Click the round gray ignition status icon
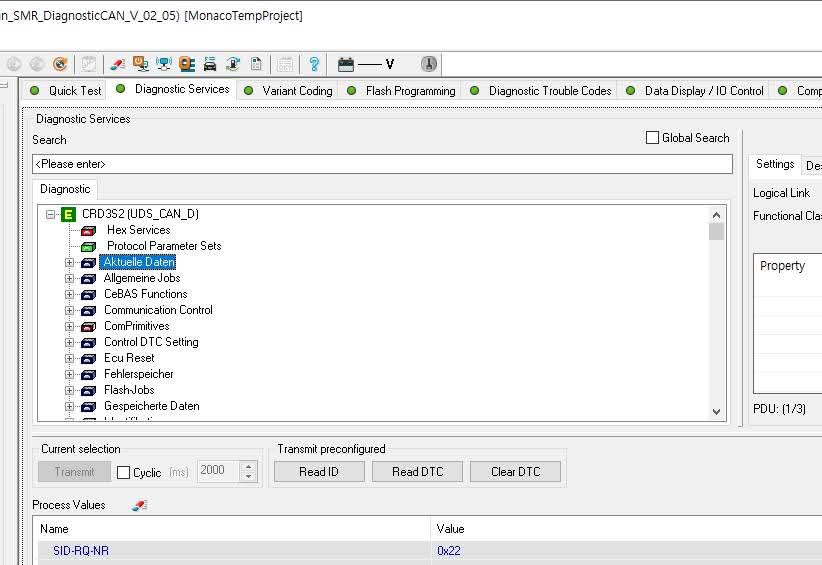The height and width of the screenshot is (565, 822). pos(429,64)
